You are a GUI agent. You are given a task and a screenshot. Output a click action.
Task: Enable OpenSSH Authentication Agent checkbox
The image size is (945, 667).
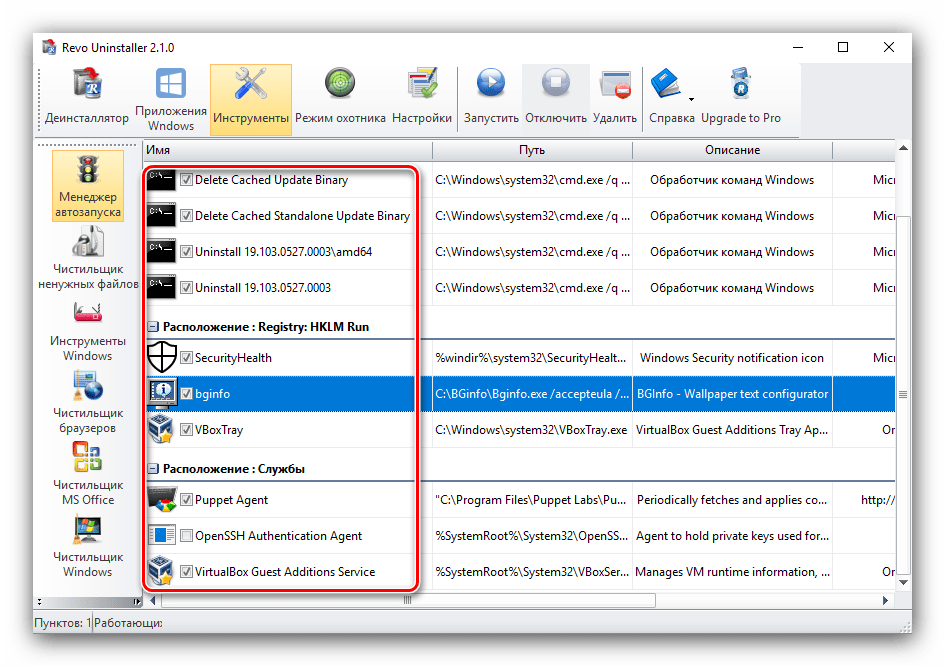tap(186, 536)
